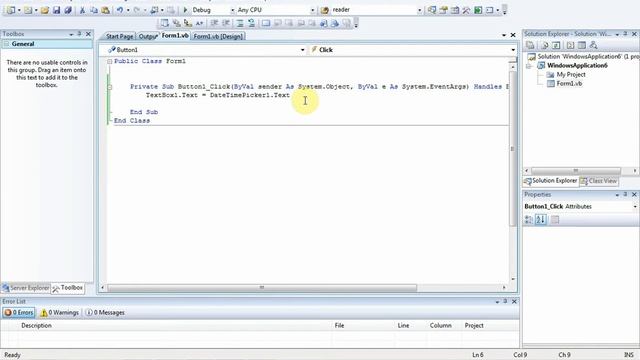The height and width of the screenshot is (360, 640).
Task: Toggle the 0 Messages filter button
Action: click(105, 313)
